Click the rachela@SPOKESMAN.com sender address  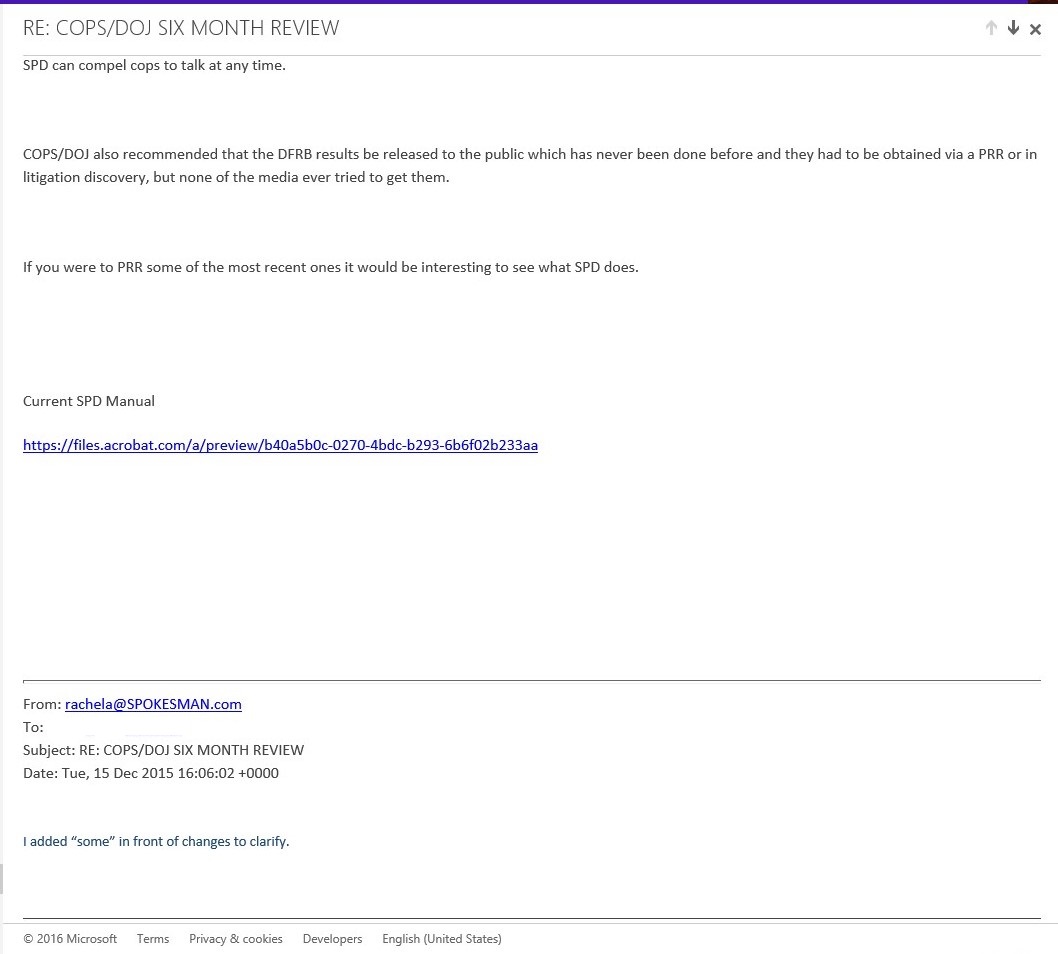[x=153, y=704]
